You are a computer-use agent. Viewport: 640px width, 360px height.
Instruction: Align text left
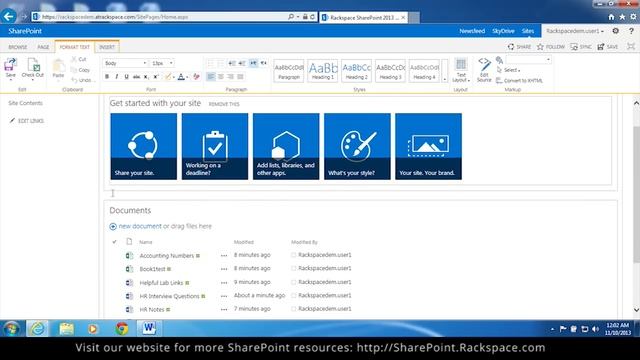point(211,77)
